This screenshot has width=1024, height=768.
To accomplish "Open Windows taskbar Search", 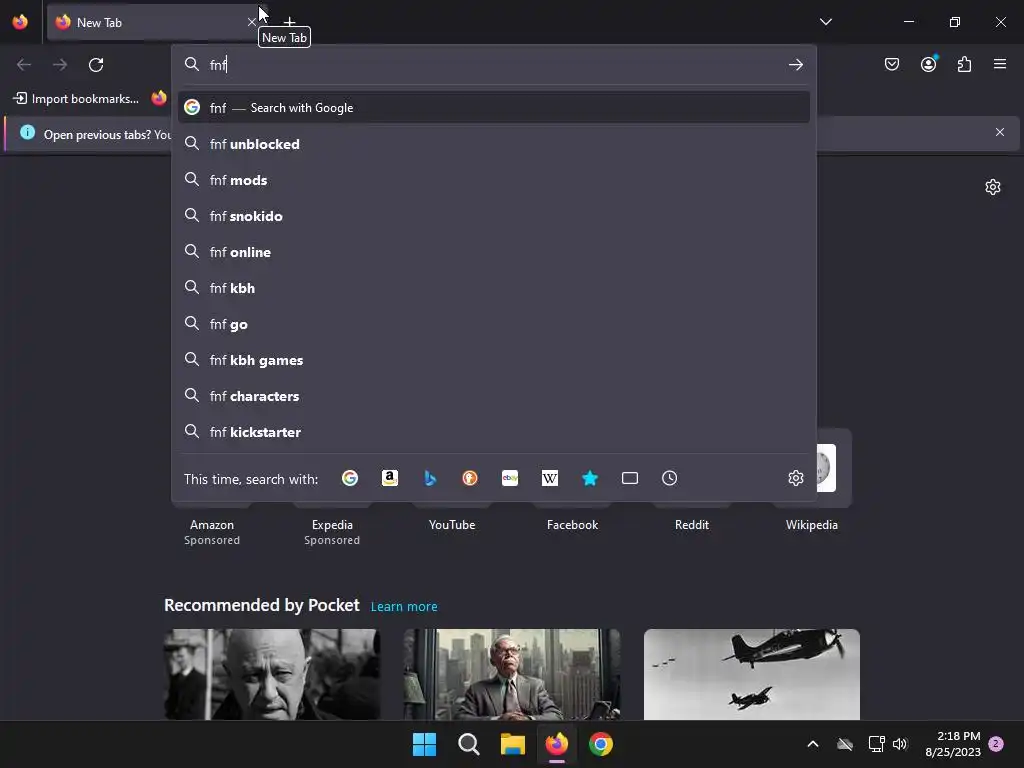I will tap(468, 744).
